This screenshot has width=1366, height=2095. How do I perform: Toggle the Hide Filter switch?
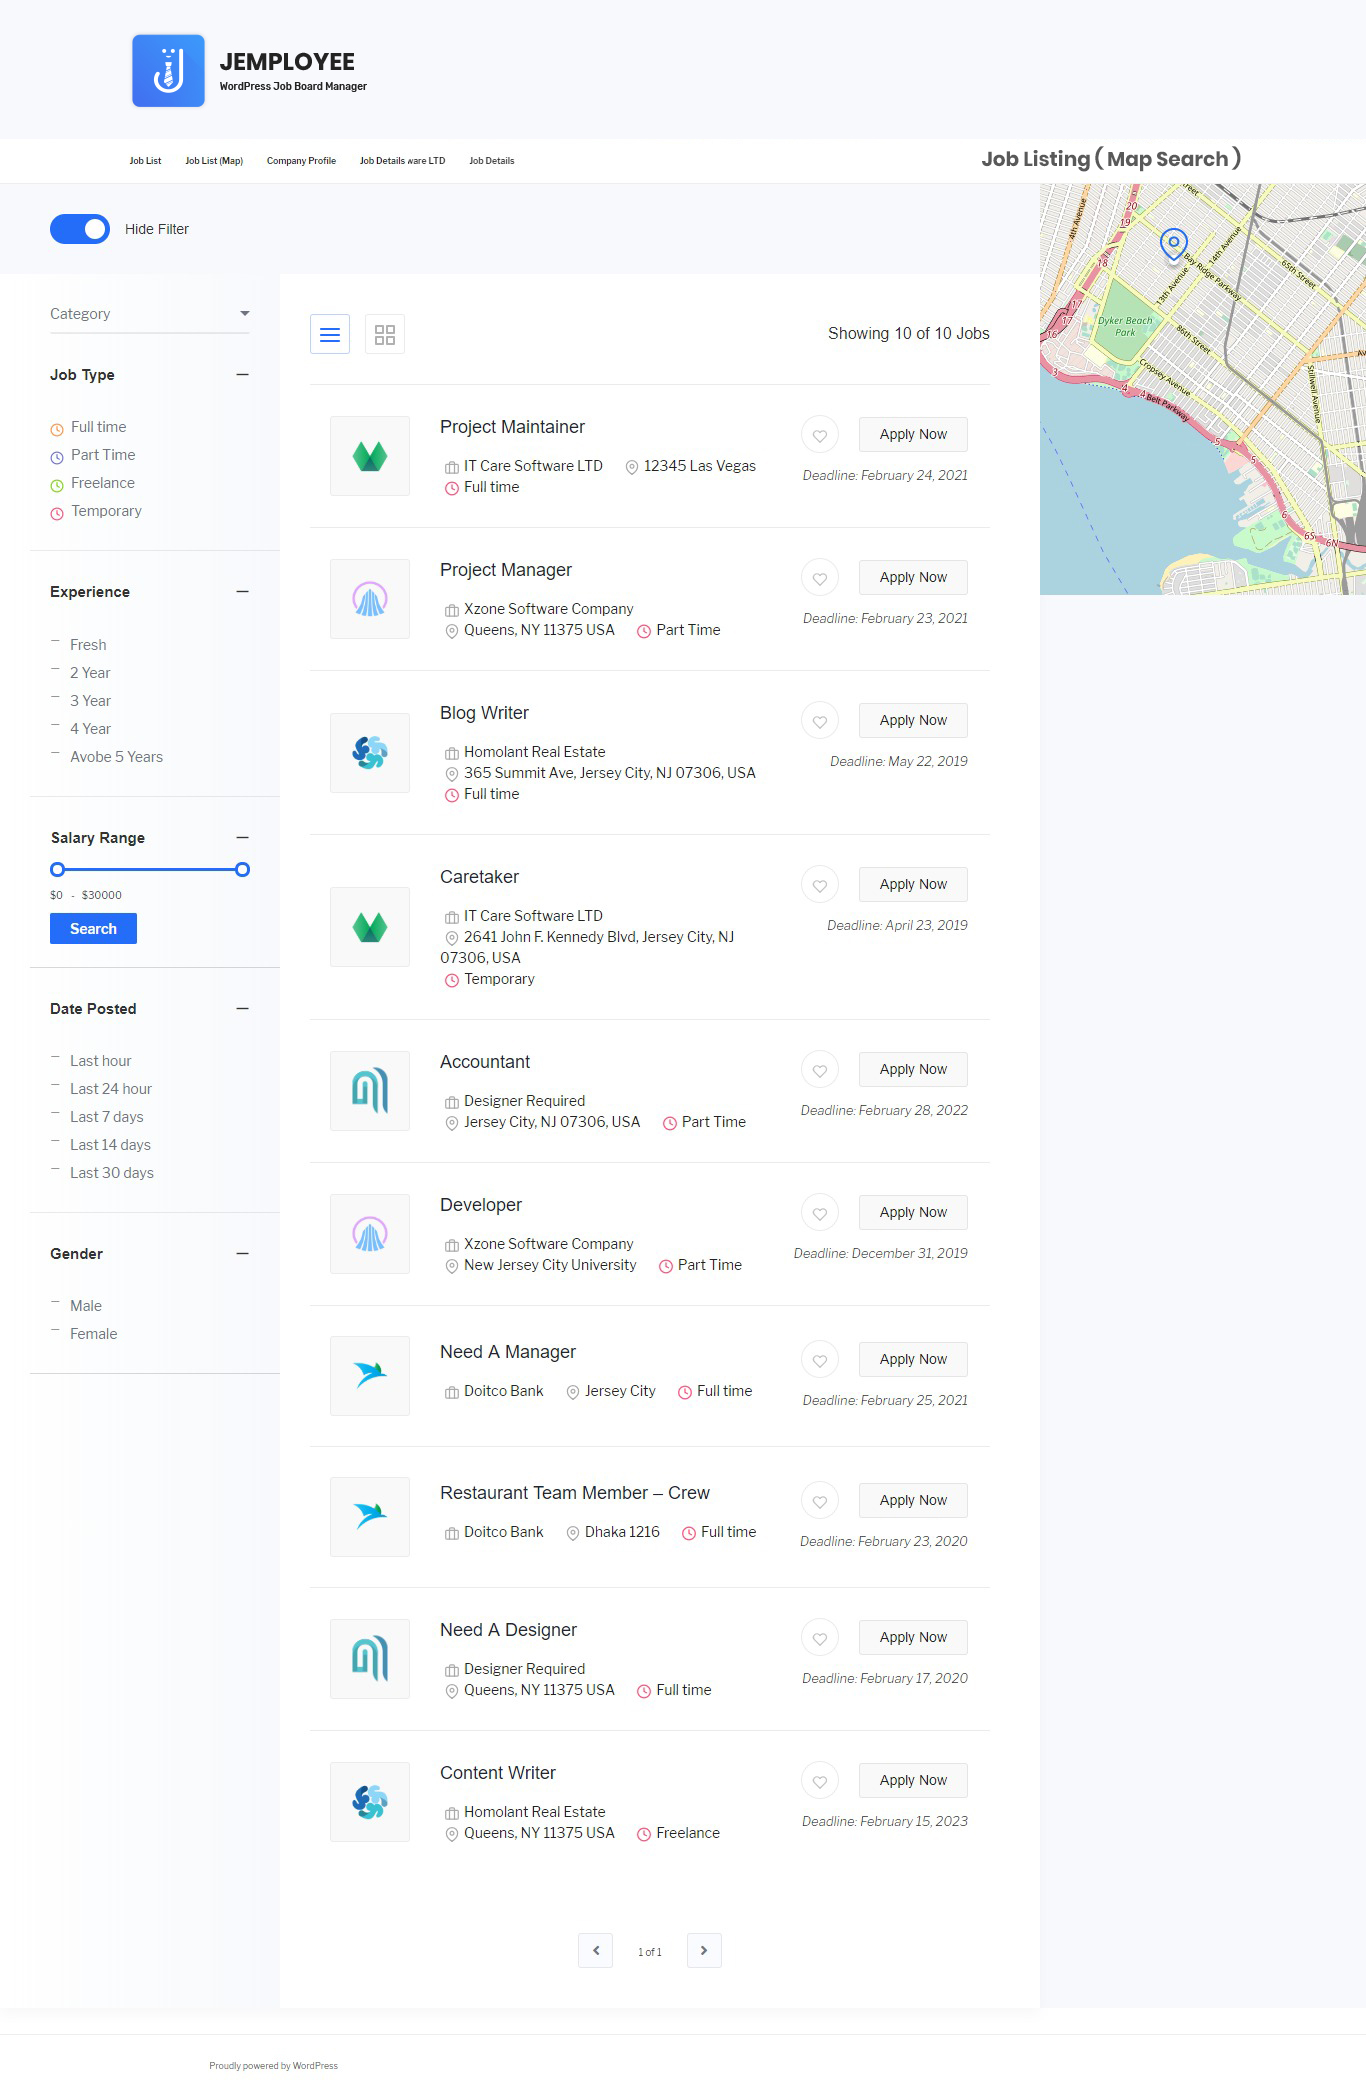pos(80,229)
